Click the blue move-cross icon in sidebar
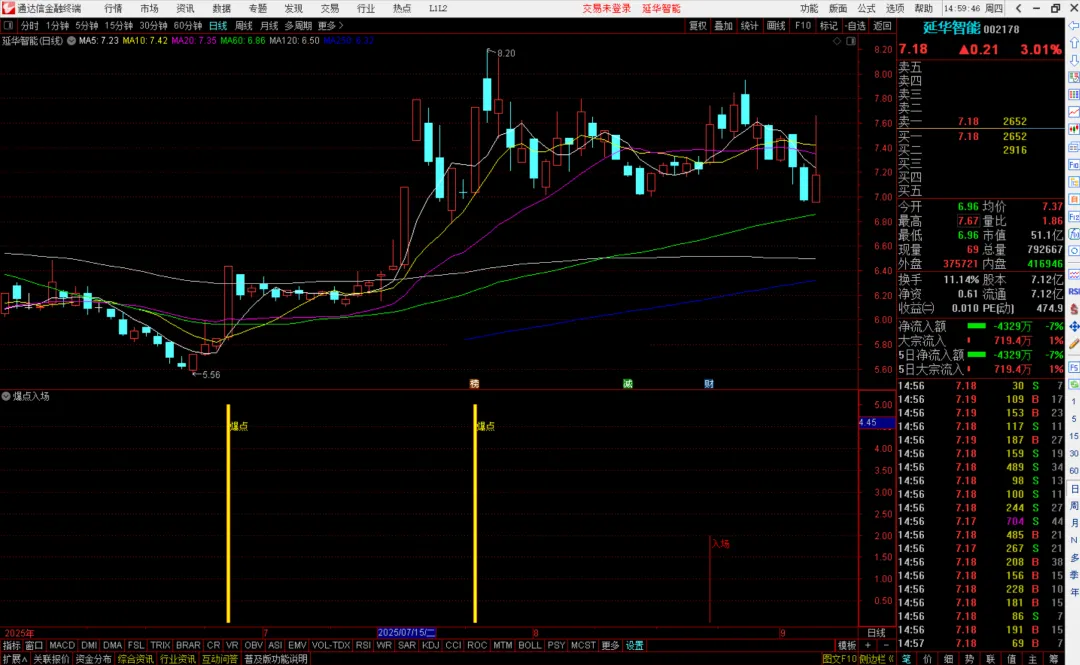 click(x=1074, y=327)
